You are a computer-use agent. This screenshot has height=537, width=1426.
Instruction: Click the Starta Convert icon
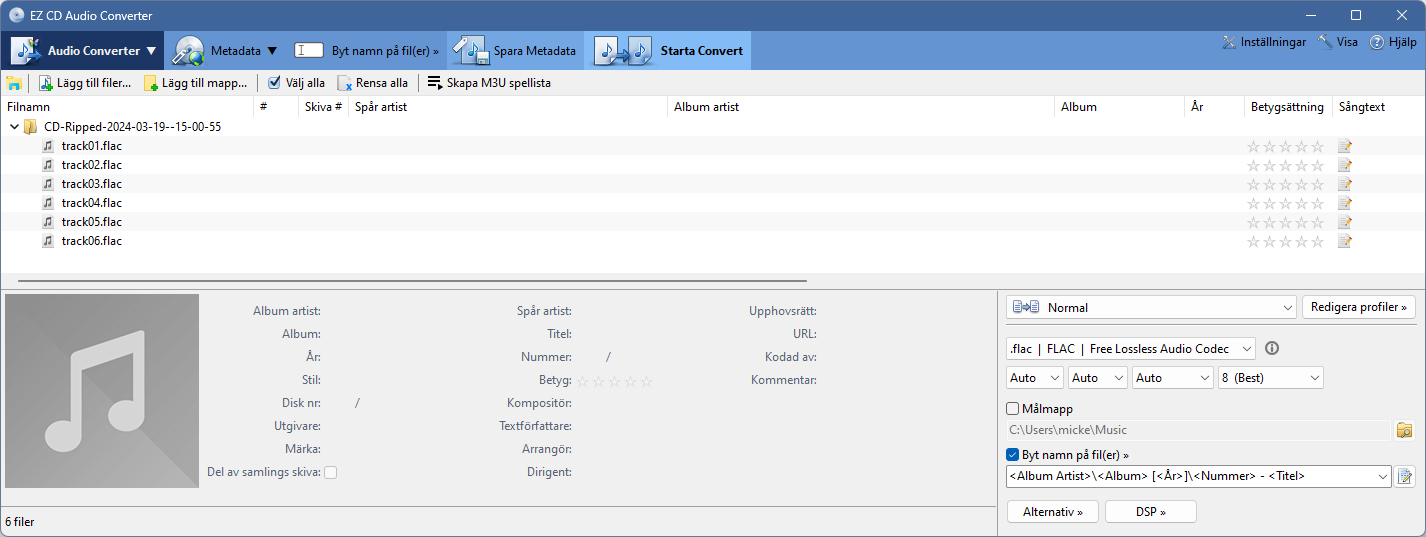(623, 50)
